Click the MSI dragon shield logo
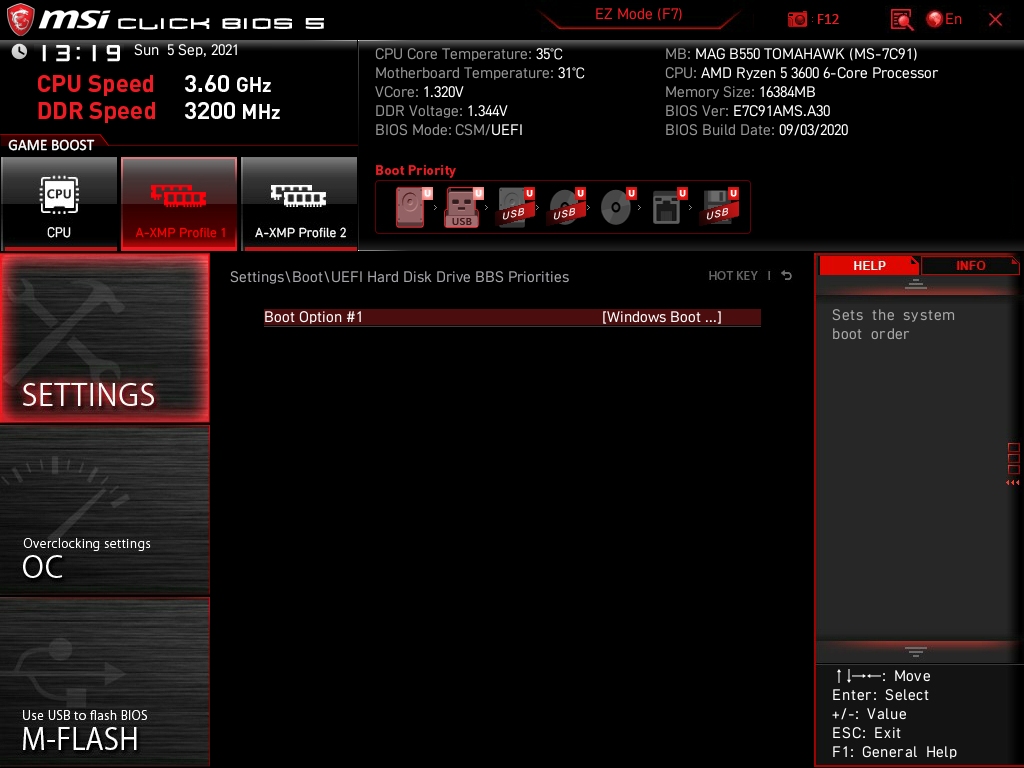Image resolution: width=1024 pixels, height=768 pixels. [20, 19]
